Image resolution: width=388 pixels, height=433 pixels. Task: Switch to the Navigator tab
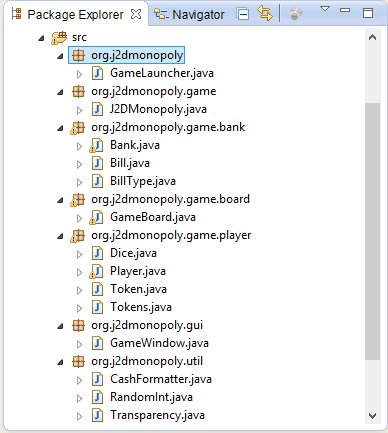[x=190, y=14]
